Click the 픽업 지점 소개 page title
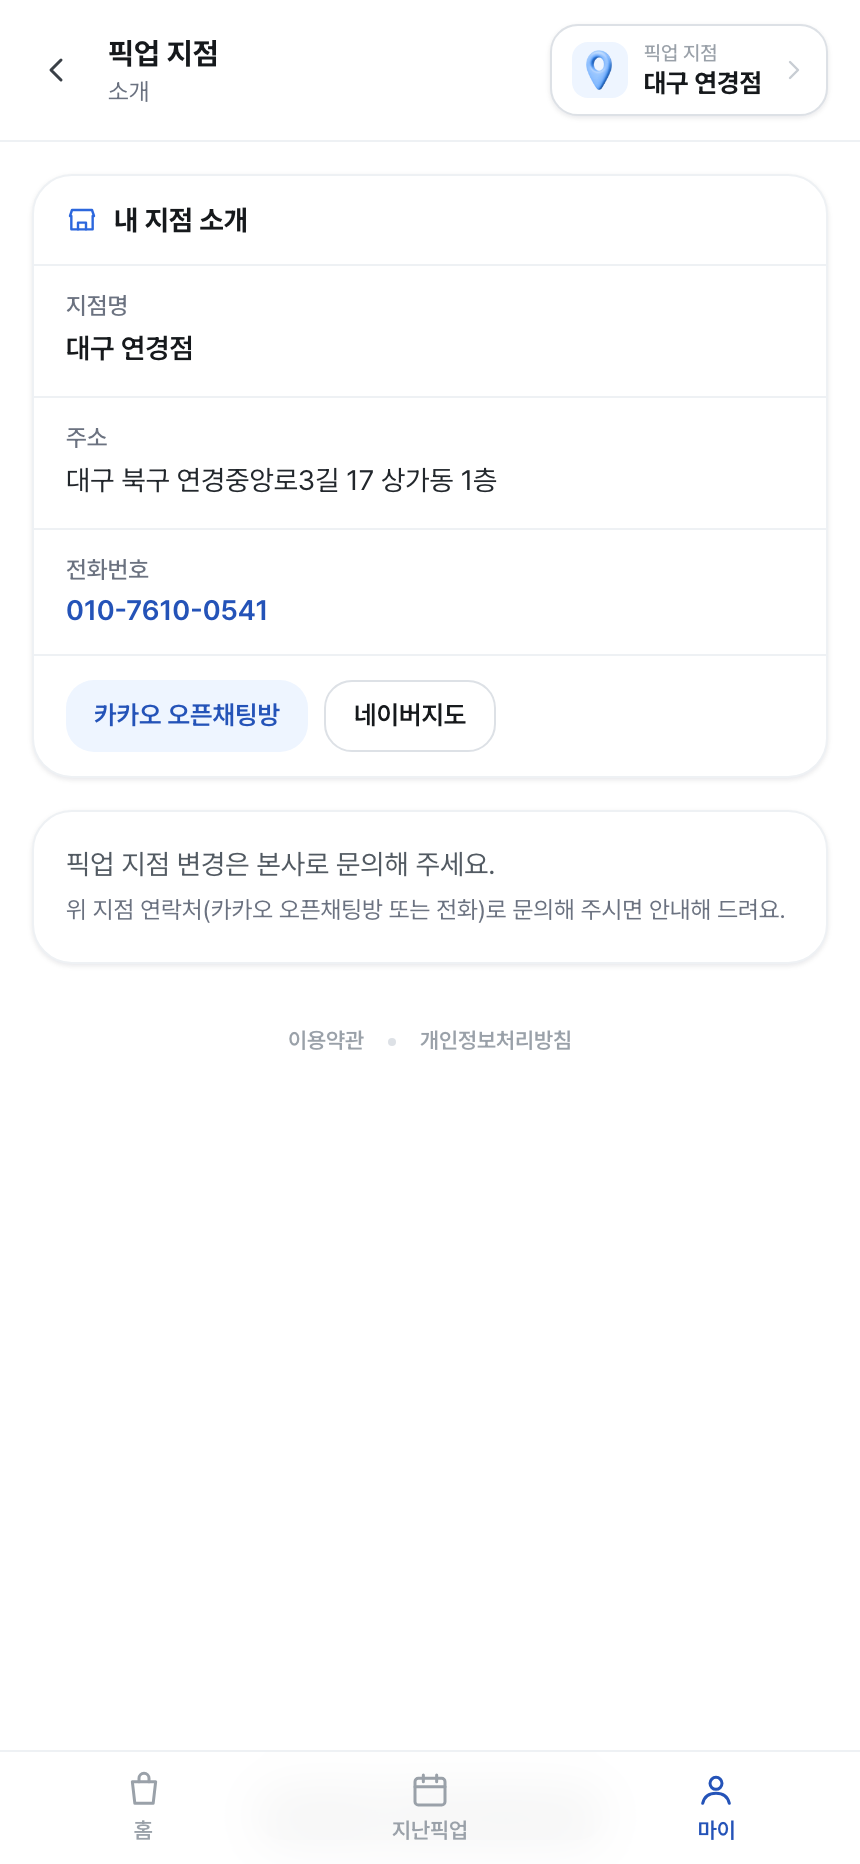This screenshot has height=1864, width=860. [163, 70]
